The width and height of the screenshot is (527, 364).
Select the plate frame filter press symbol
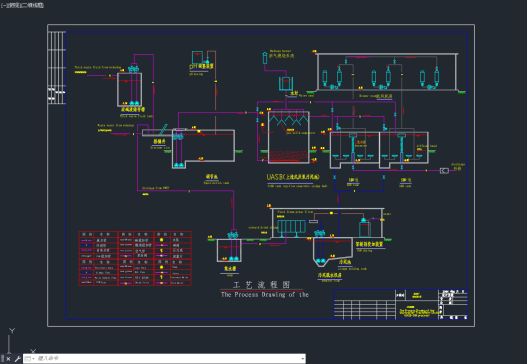291,227
